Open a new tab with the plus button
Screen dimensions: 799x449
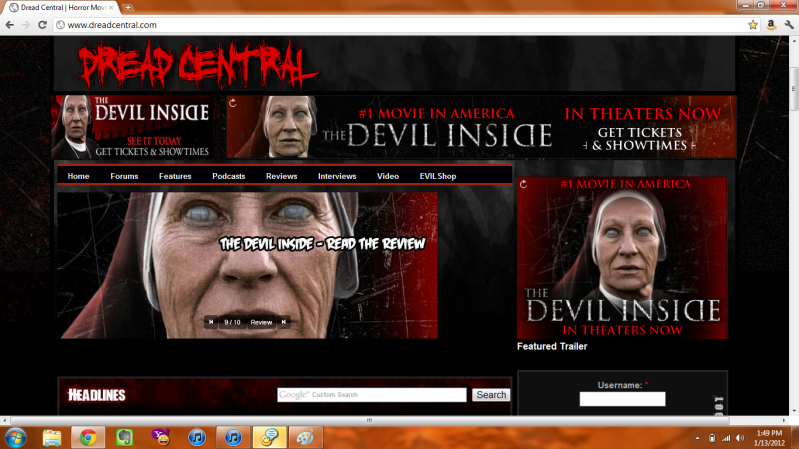128,8
